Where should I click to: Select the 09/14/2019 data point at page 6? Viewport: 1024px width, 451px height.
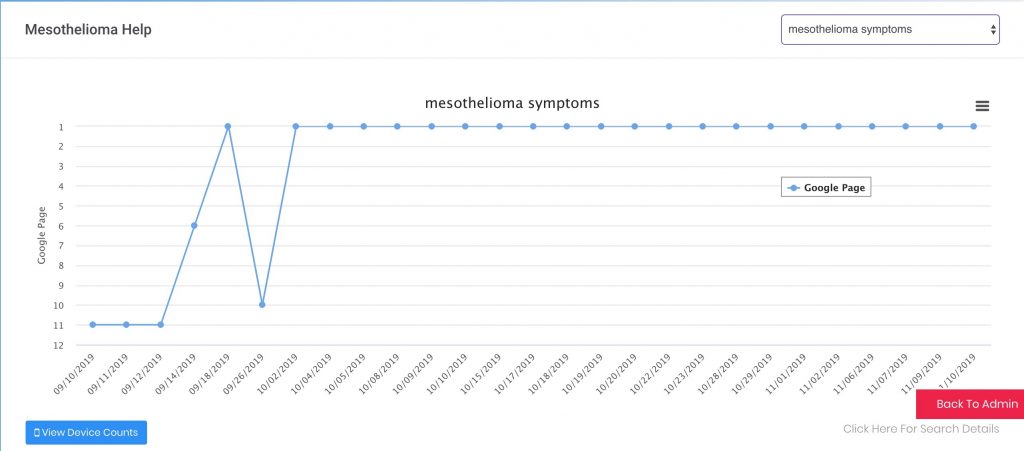[194, 225]
